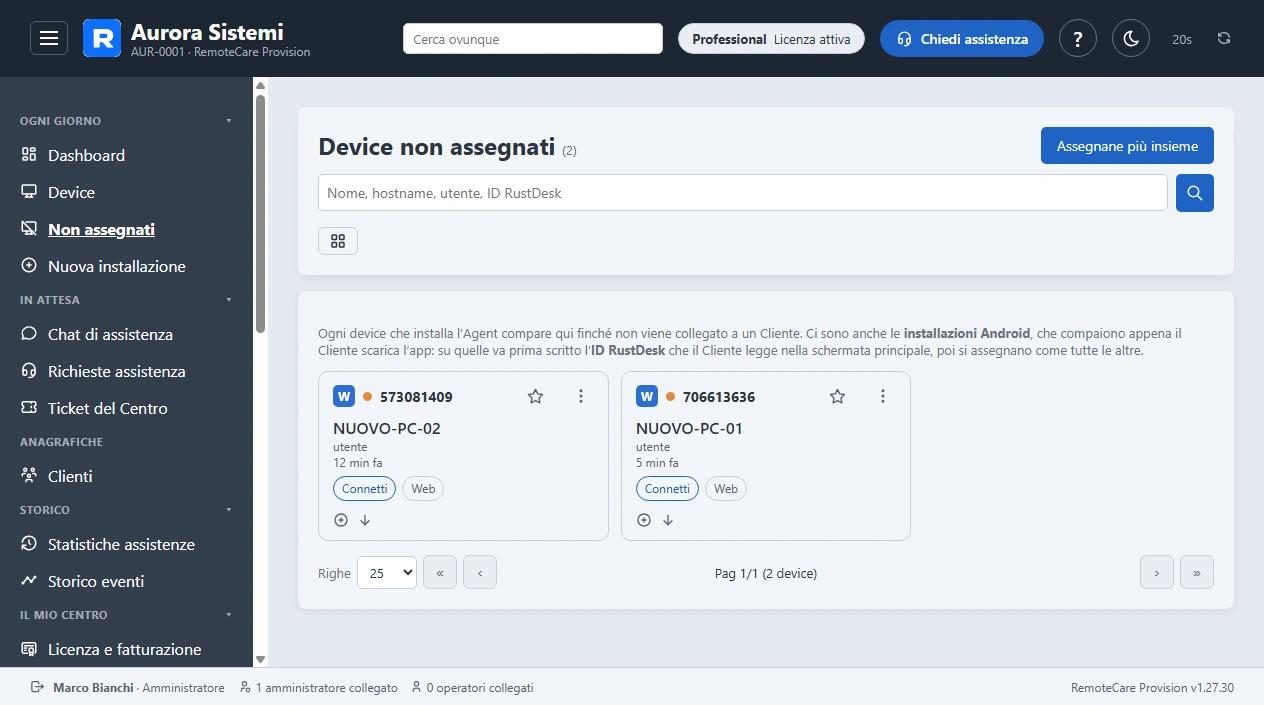
Task: Open three-dot menu for 573081409
Action: [581, 397]
